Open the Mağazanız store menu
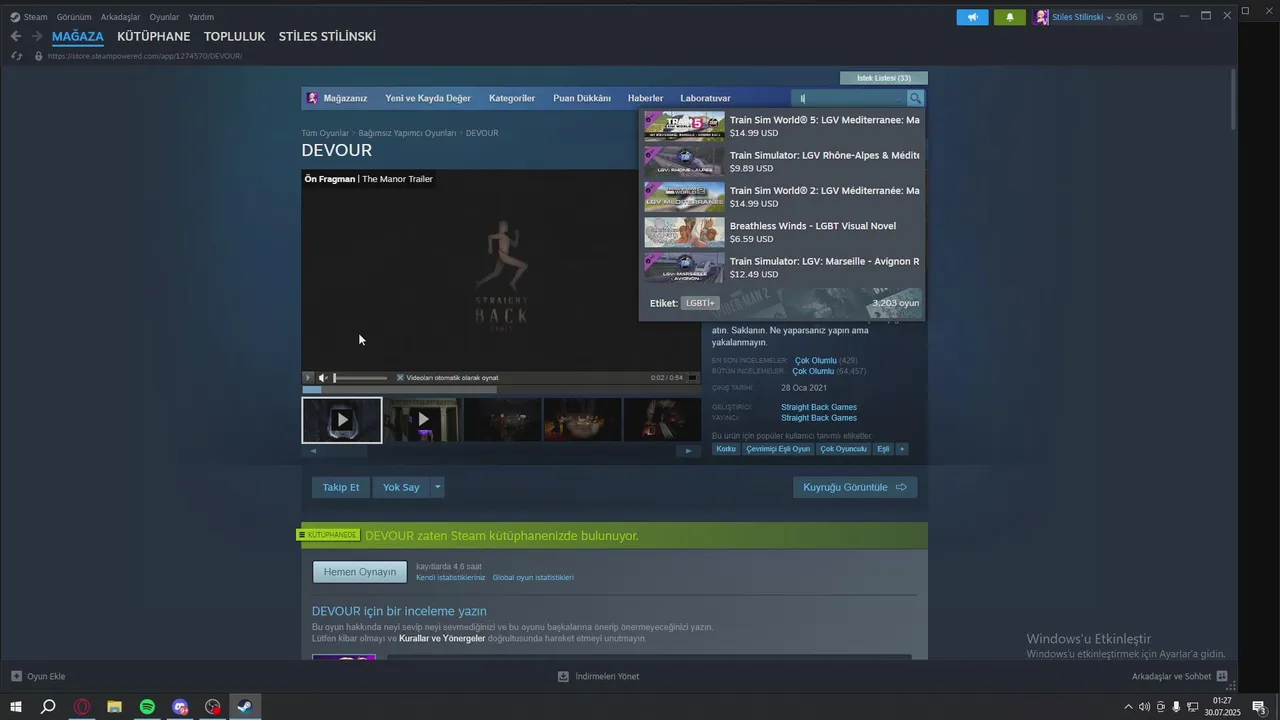1280x720 pixels. point(345,98)
